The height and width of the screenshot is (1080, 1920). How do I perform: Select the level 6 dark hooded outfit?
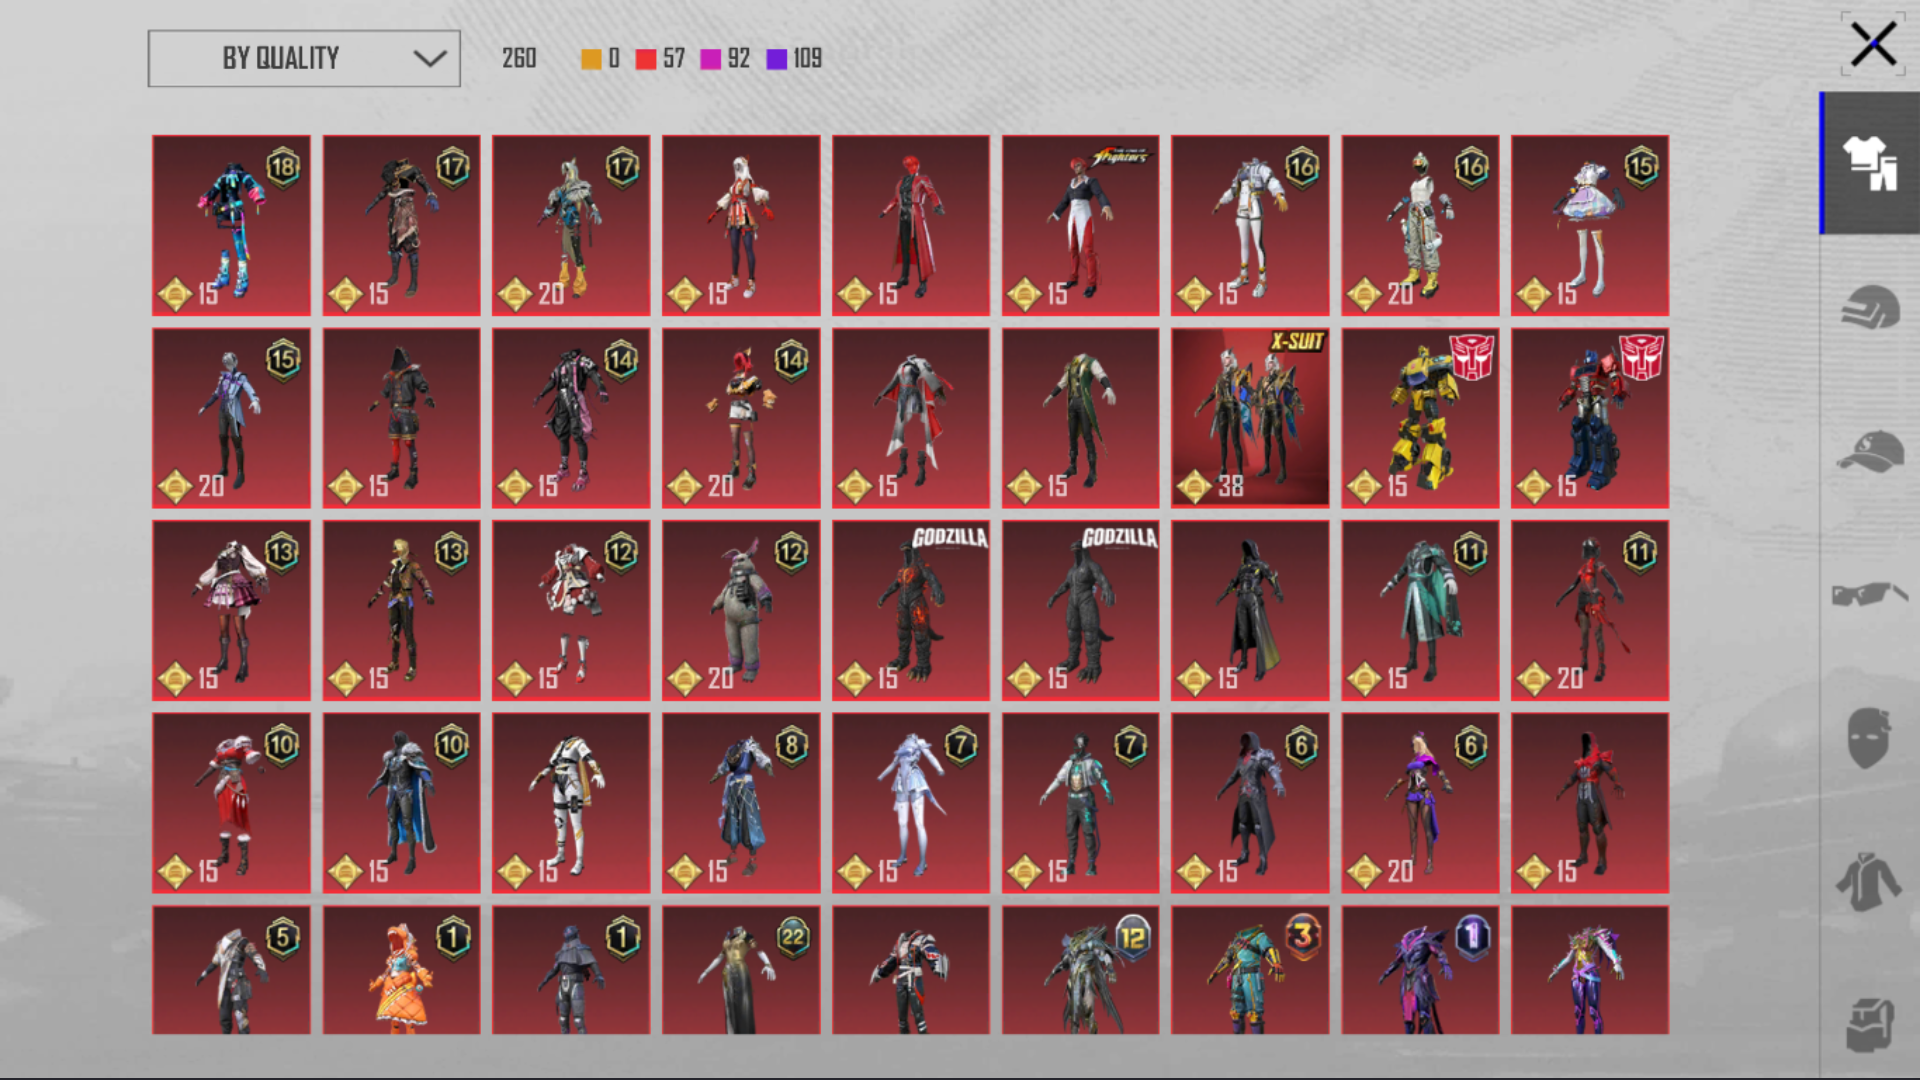[1250, 803]
